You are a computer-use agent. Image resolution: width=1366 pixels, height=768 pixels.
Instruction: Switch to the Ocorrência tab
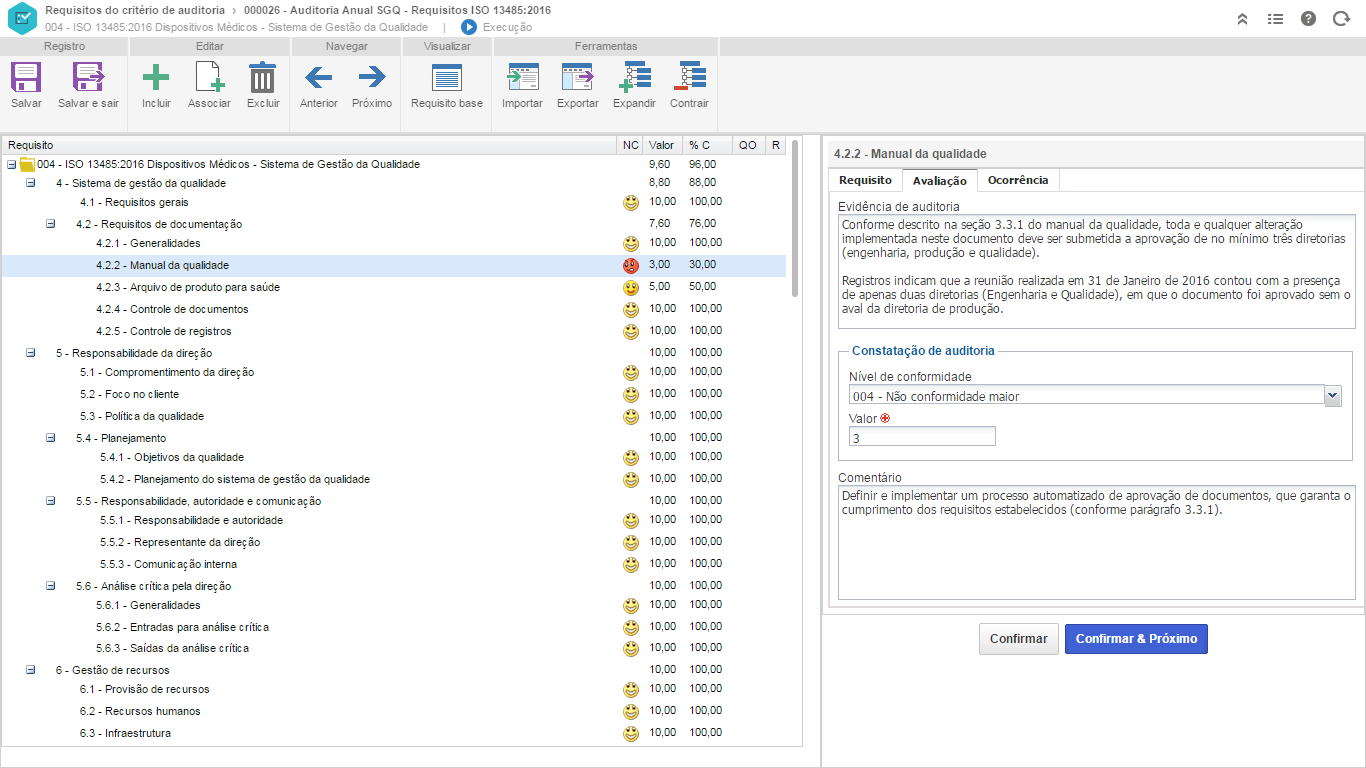click(1017, 181)
